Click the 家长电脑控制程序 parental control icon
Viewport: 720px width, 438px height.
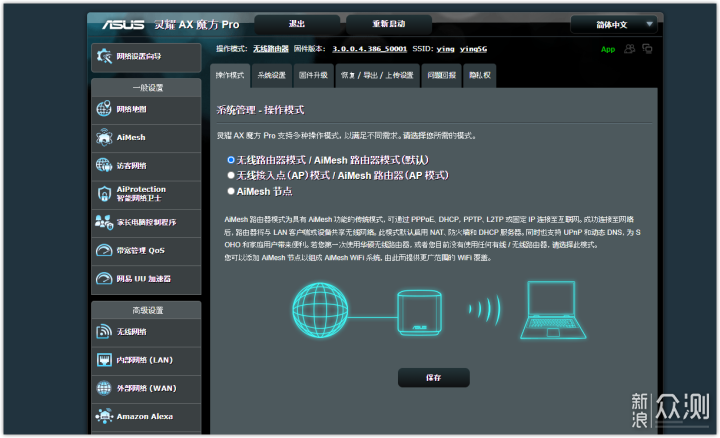[104, 222]
